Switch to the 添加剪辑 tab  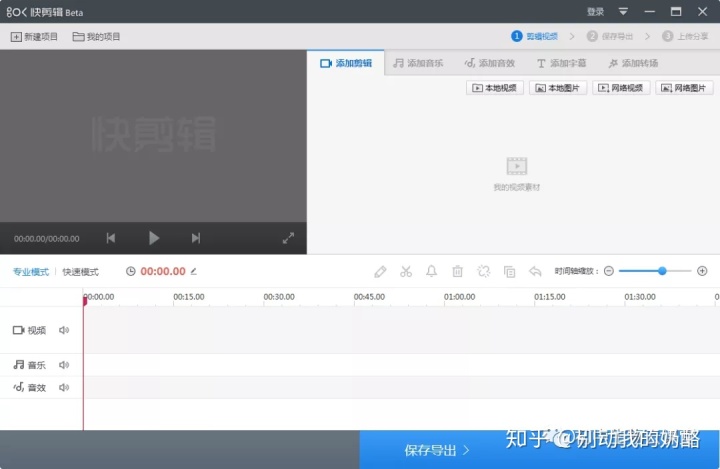click(346, 63)
